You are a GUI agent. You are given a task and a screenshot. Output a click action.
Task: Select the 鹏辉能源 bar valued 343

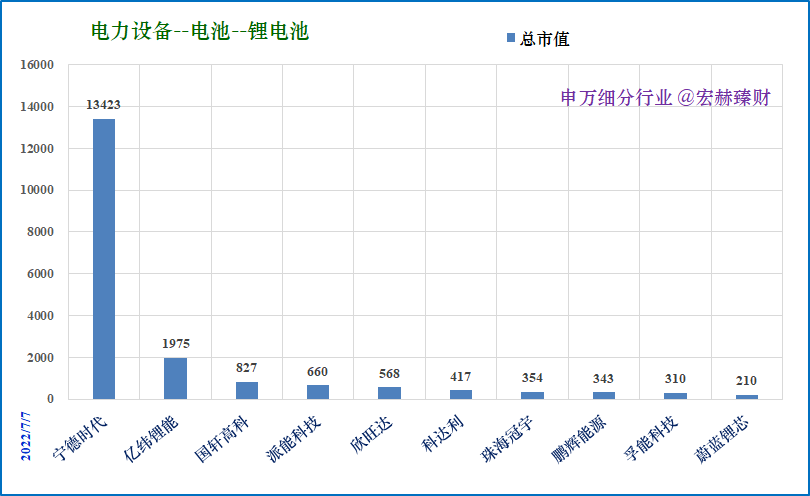(x=604, y=395)
